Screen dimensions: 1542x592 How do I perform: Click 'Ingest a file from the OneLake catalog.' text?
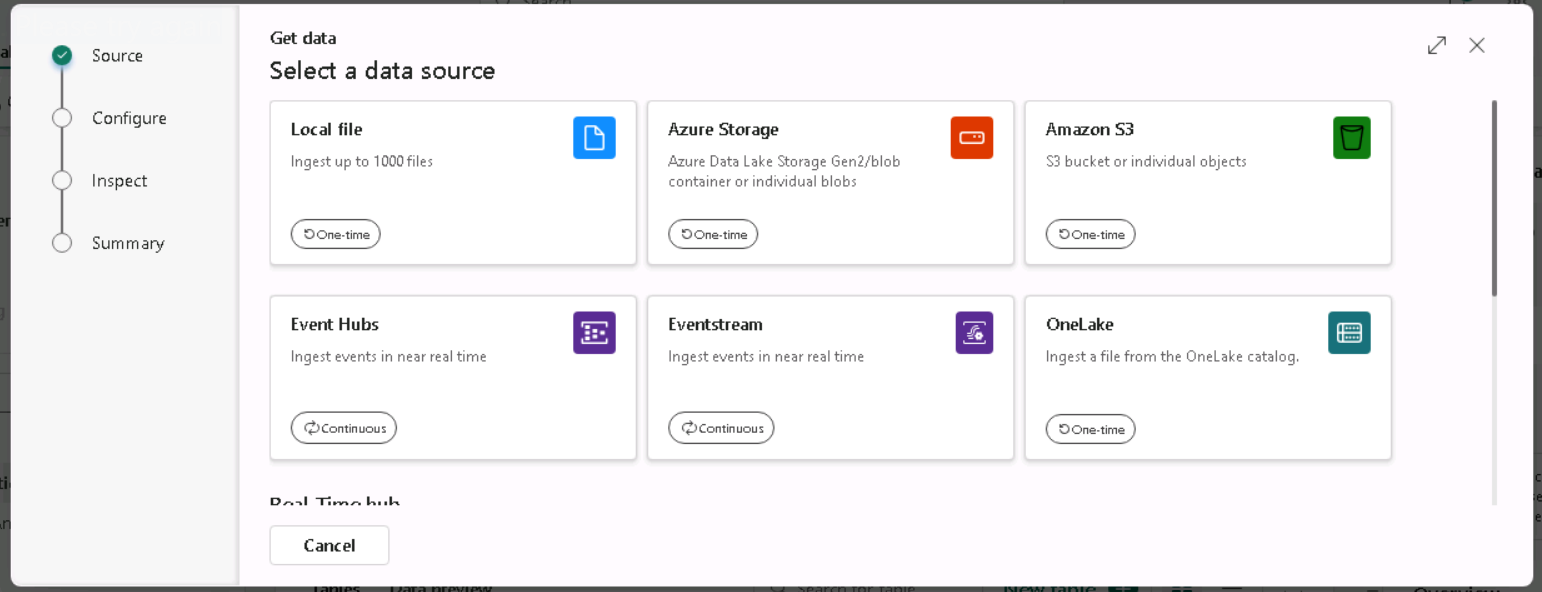[1172, 356]
